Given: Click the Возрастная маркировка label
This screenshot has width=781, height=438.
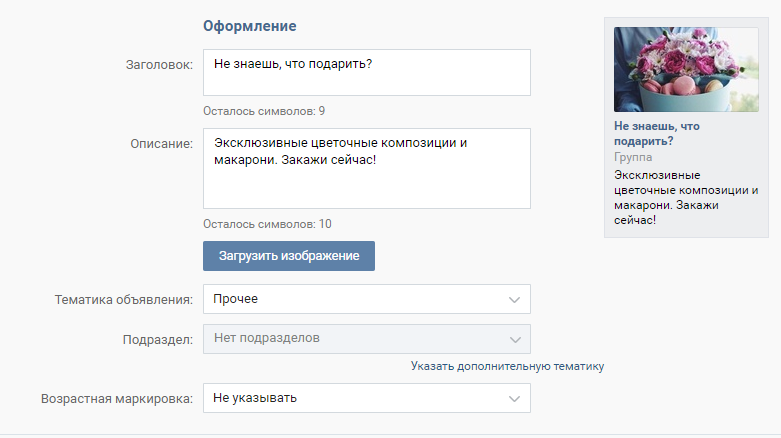Looking at the screenshot, I should (x=117, y=399).
